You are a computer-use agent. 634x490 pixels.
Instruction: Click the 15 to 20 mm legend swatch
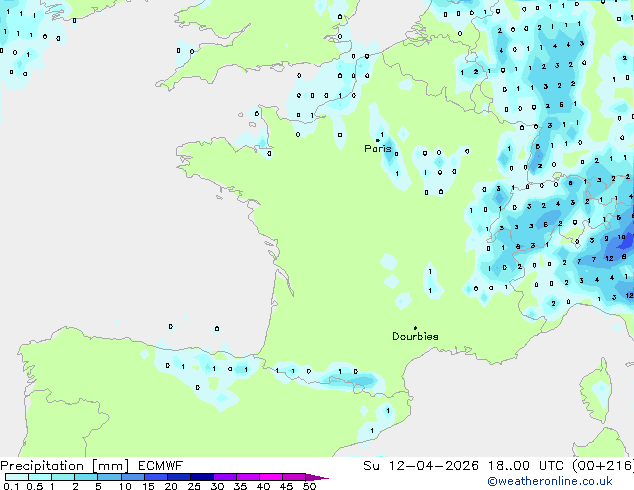(x=156, y=477)
